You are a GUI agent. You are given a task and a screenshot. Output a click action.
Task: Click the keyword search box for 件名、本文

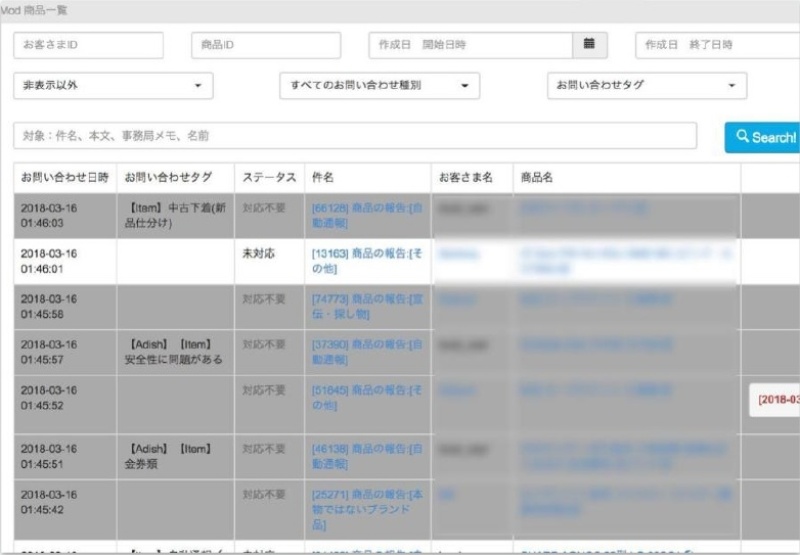[x=355, y=136]
